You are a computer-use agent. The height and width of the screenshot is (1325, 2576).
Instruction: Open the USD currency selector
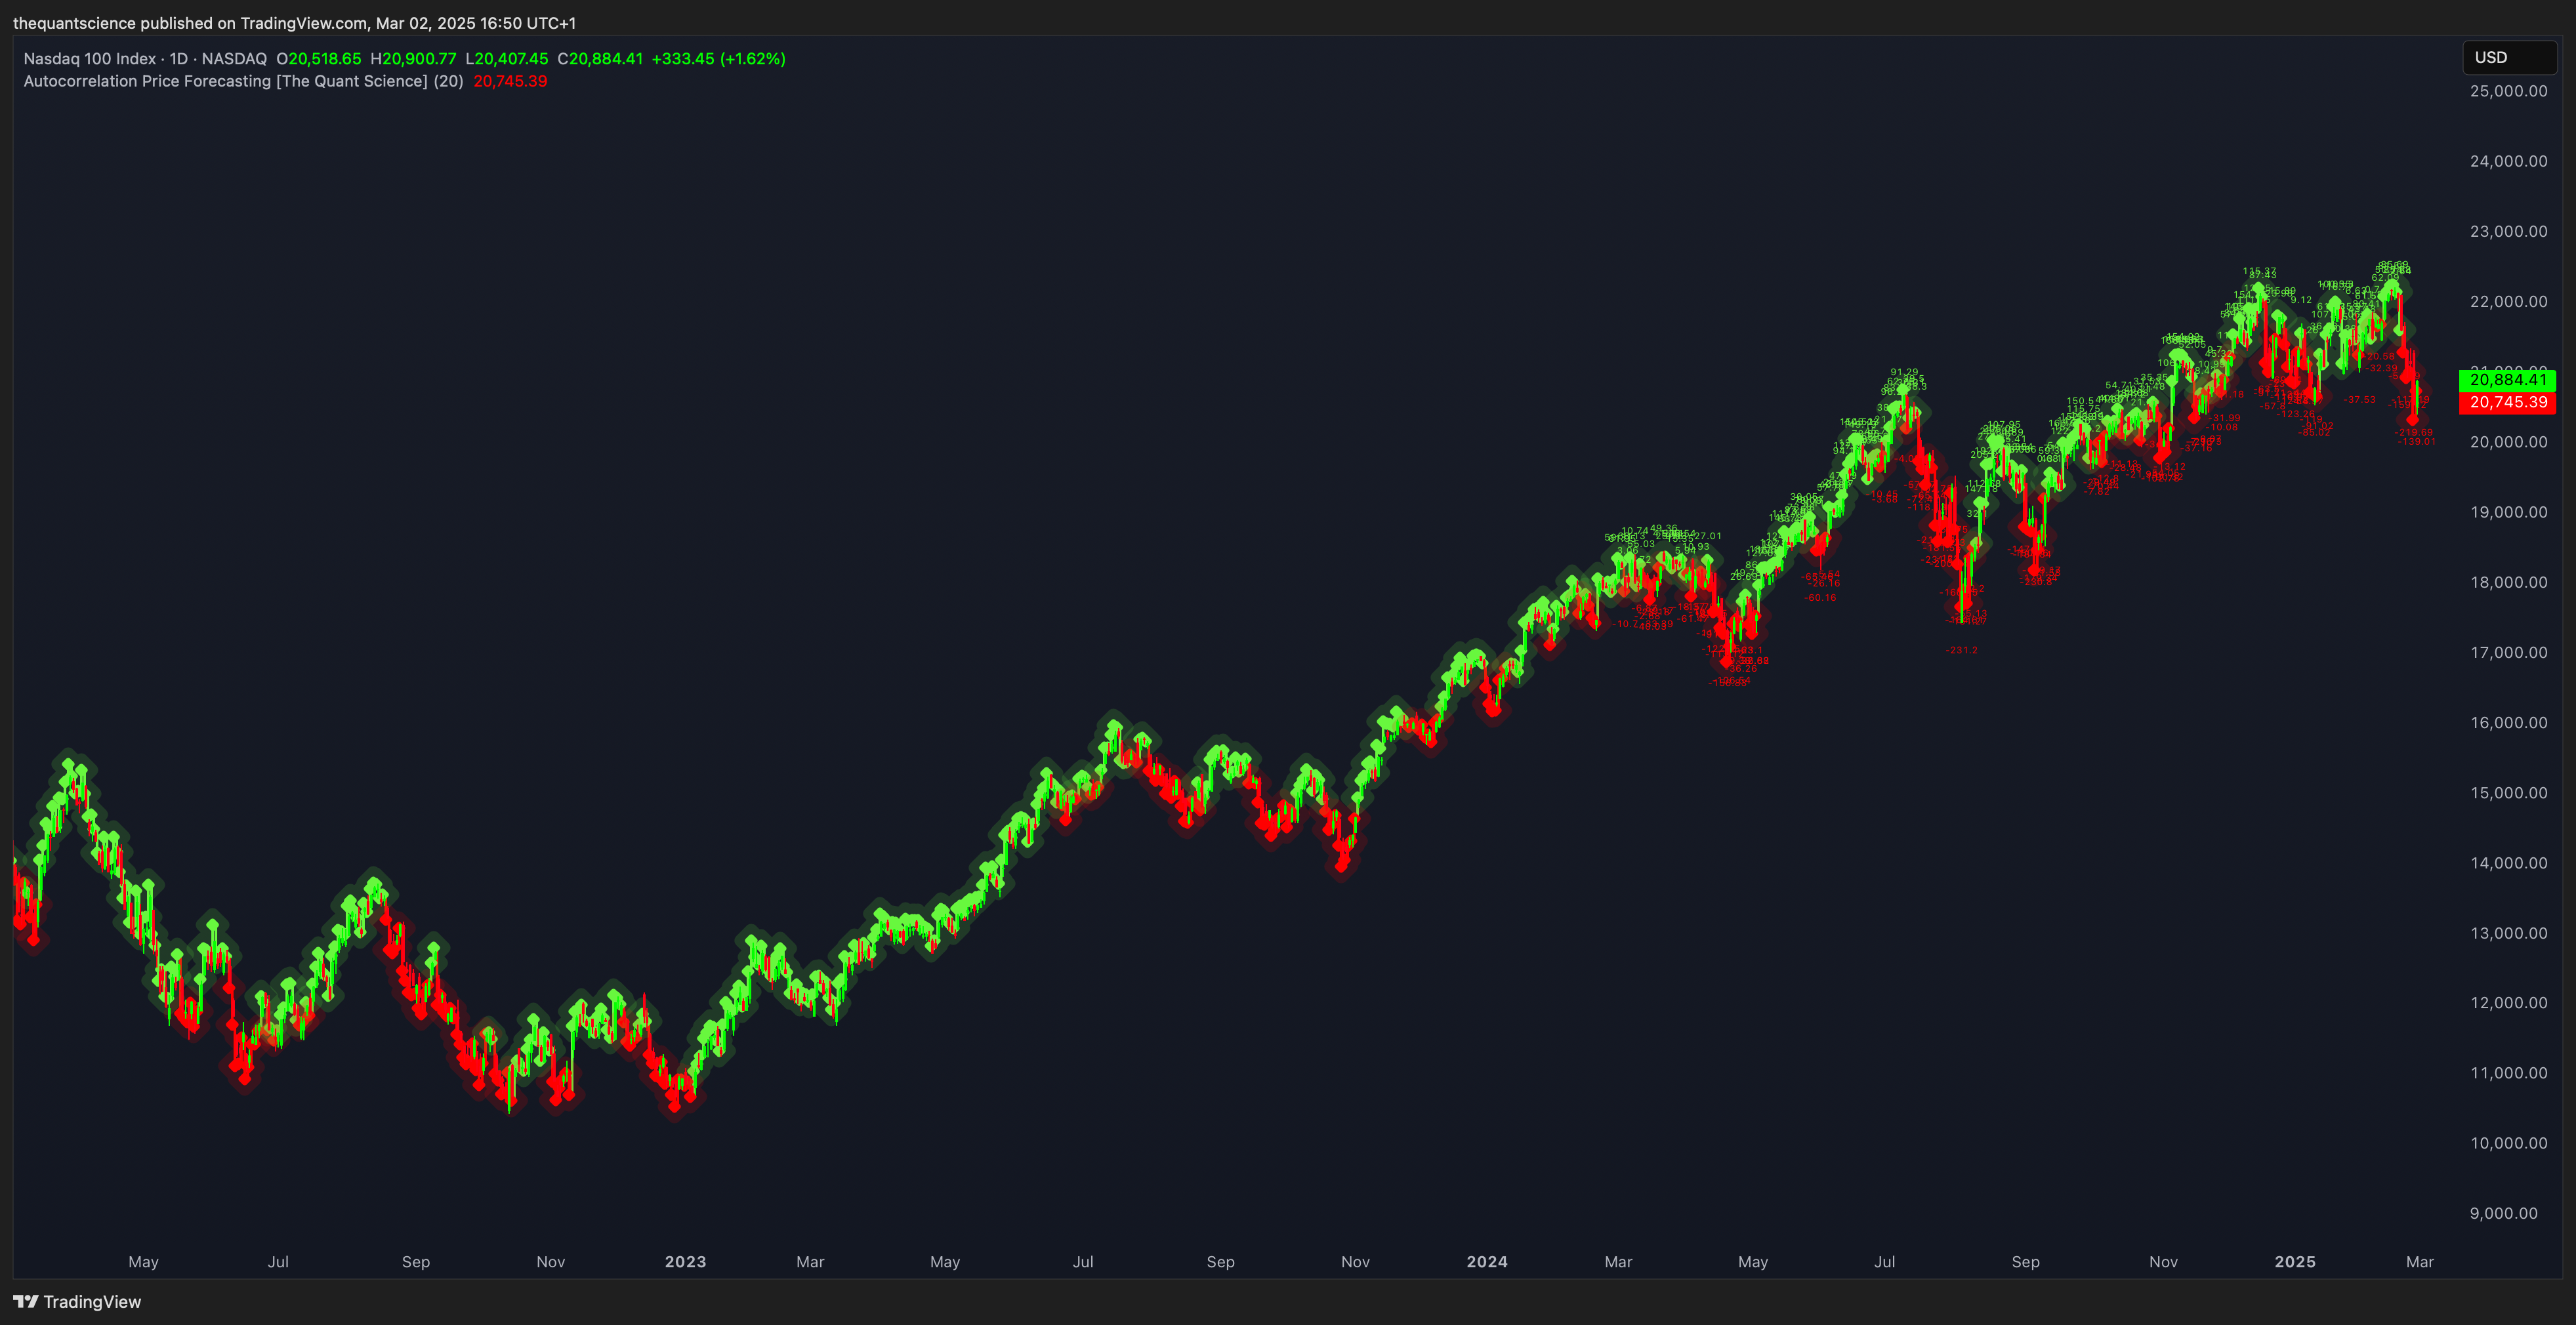[x=2509, y=57]
